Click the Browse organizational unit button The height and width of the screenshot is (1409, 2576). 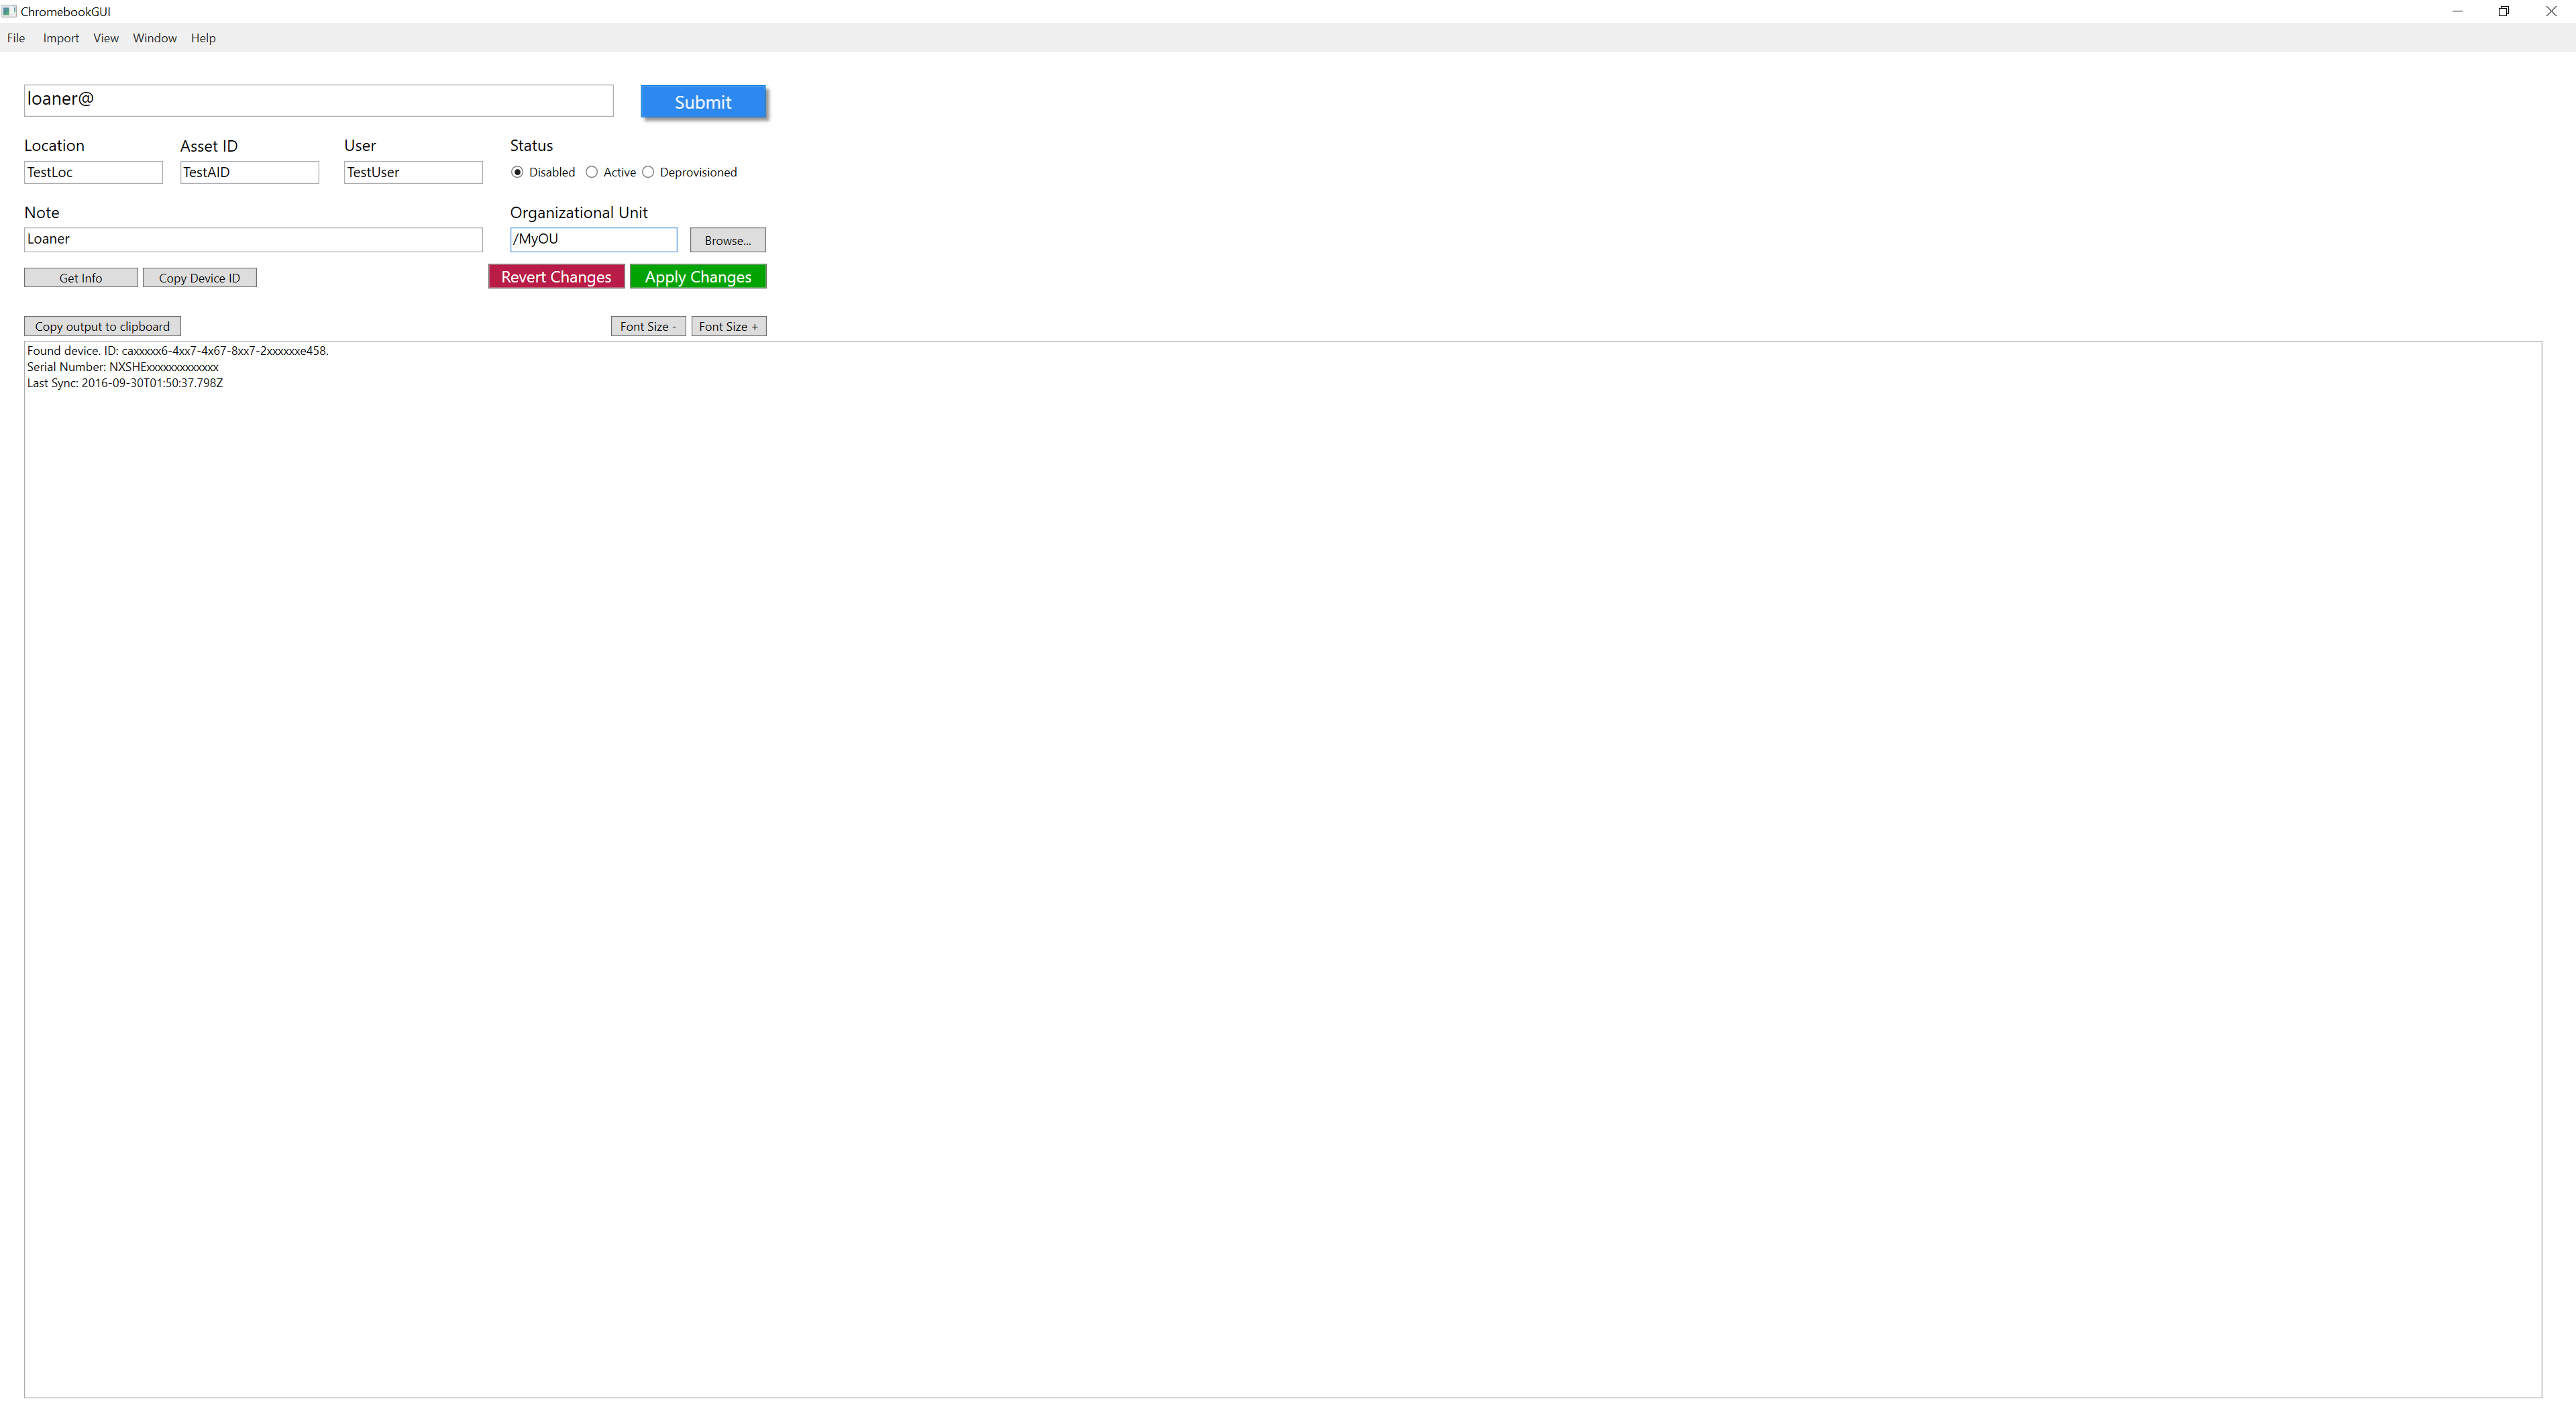tap(727, 240)
